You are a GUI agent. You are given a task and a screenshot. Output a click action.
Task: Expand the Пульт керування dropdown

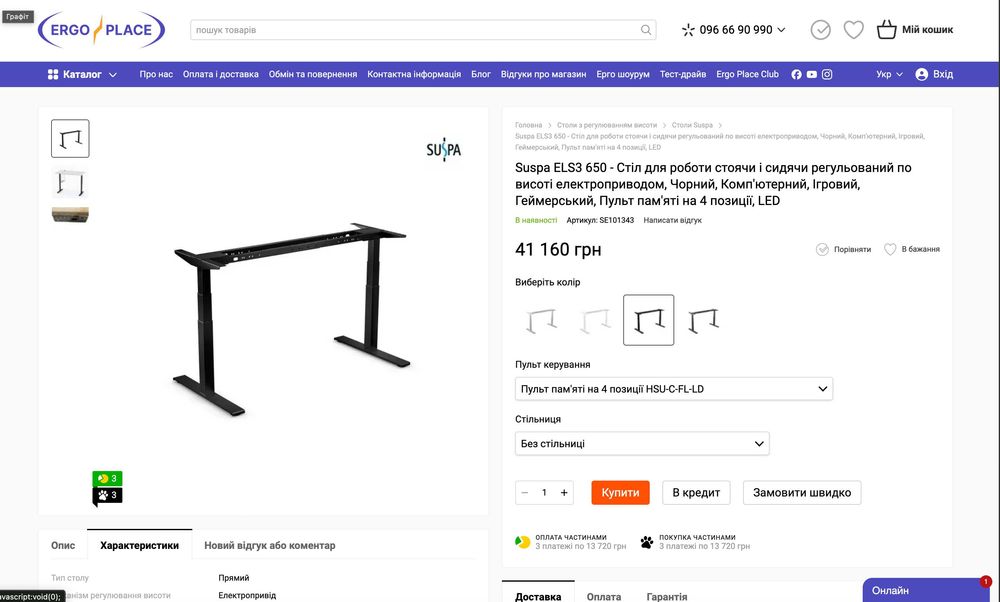pyautogui.click(x=674, y=388)
